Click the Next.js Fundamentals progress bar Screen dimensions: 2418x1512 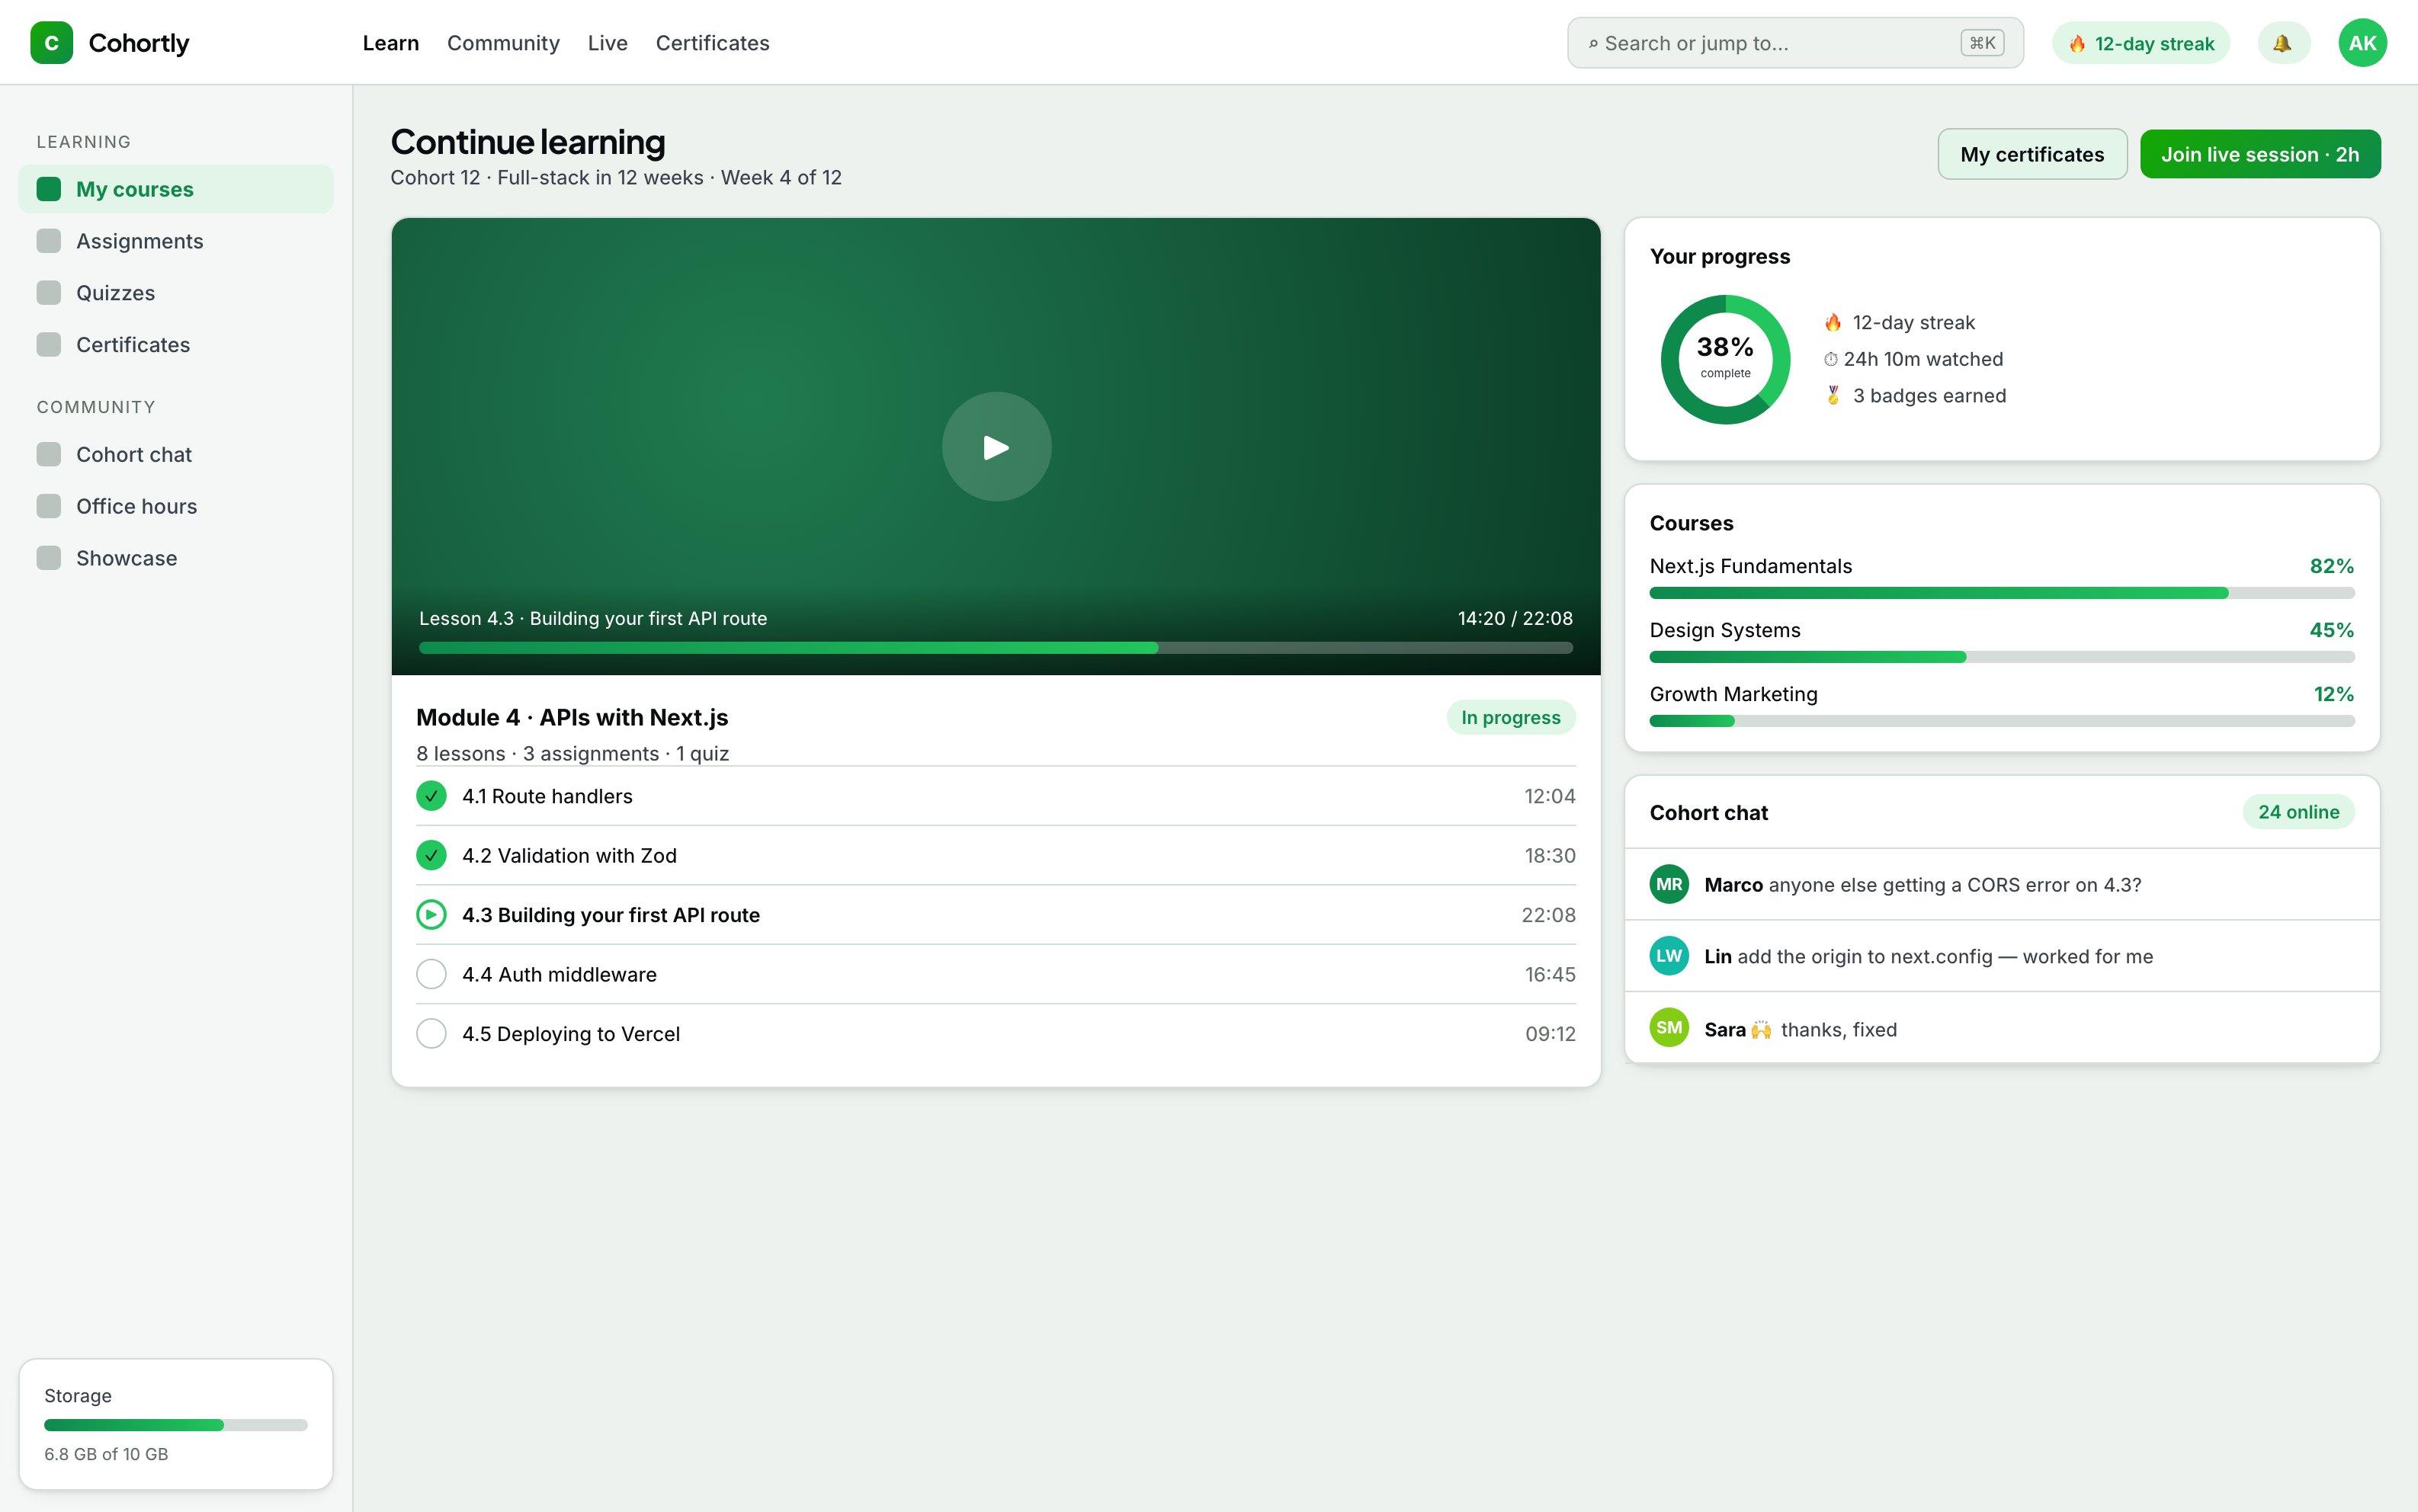pyautogui.click(x=2002, y=593)
